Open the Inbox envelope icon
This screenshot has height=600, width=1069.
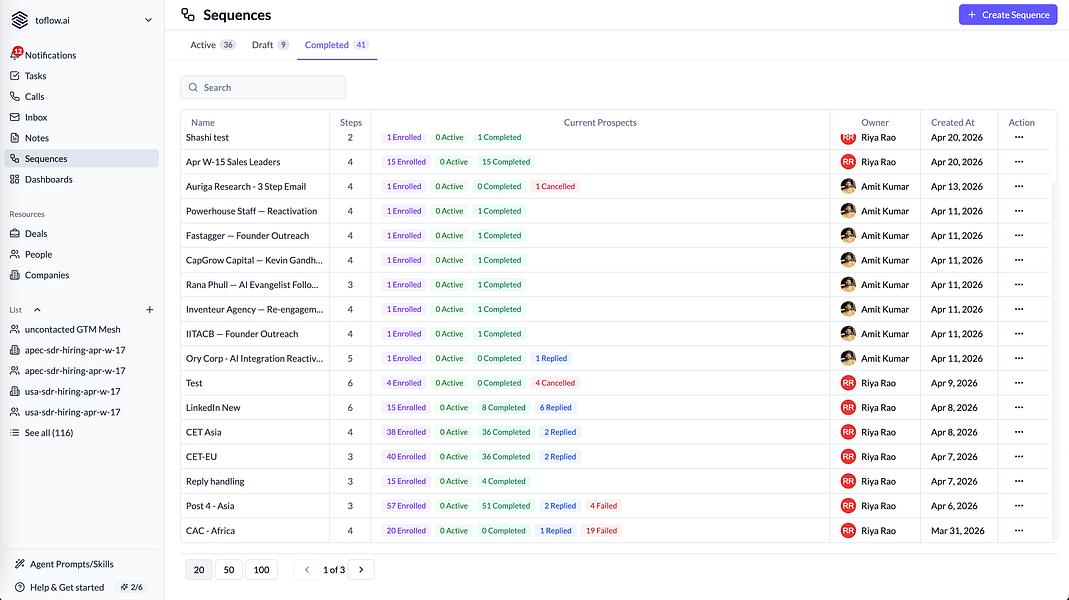[x=15, y=117]
